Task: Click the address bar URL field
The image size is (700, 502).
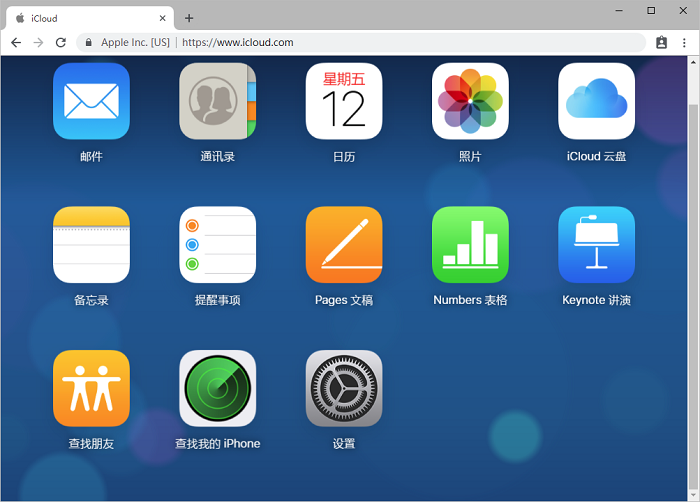Action: (361, 42)
